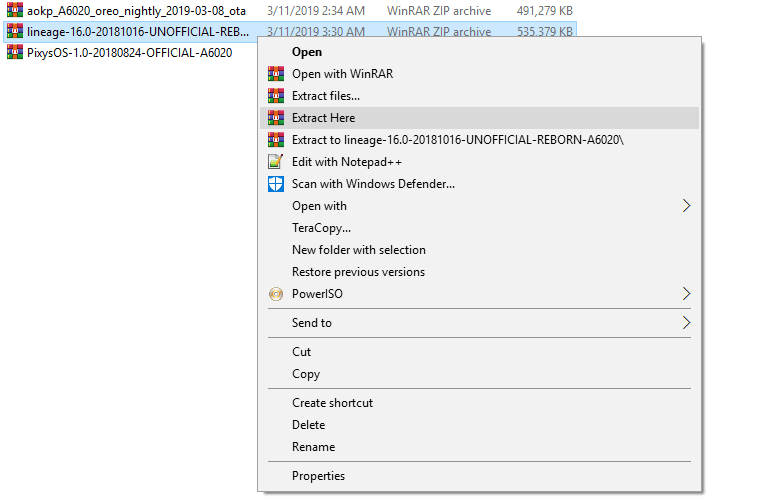Click archive icon of aokp_A6020_oreo_nightly file
This screenshot has width=761, height=500.
click(15, 10)
